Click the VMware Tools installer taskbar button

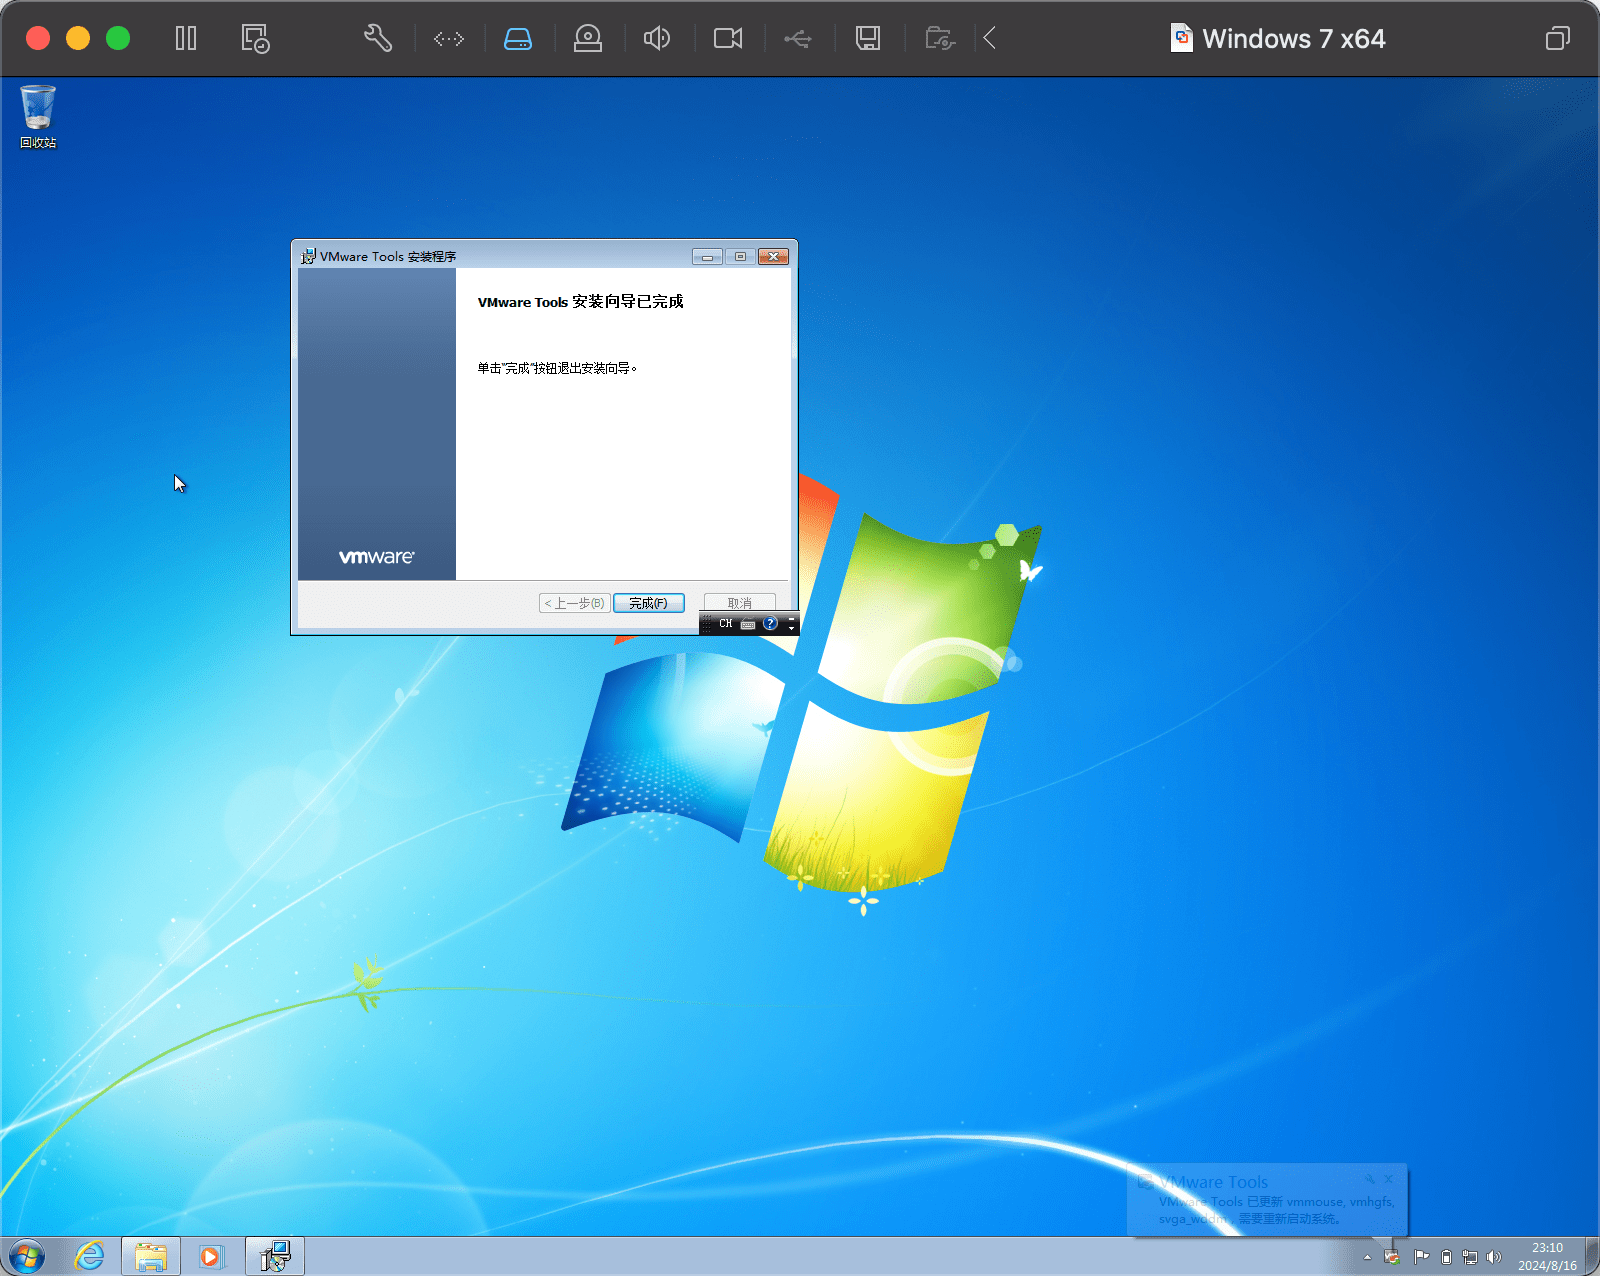[x=275, y=1256]
